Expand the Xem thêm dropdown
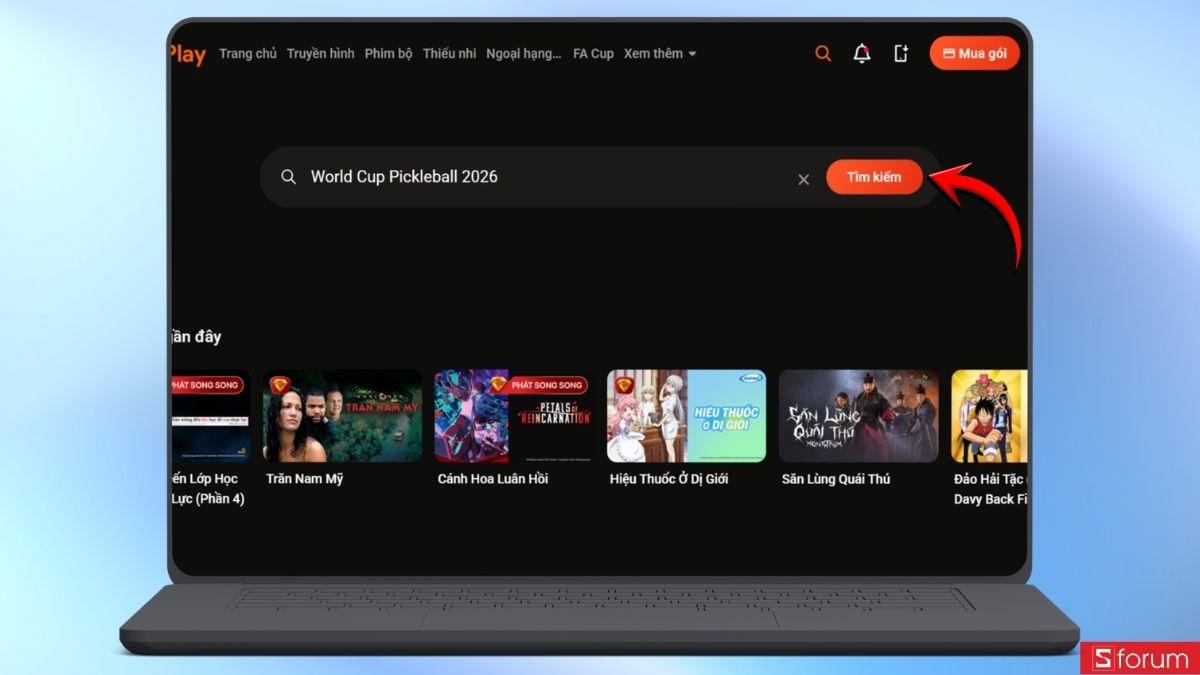 point(660,54)
